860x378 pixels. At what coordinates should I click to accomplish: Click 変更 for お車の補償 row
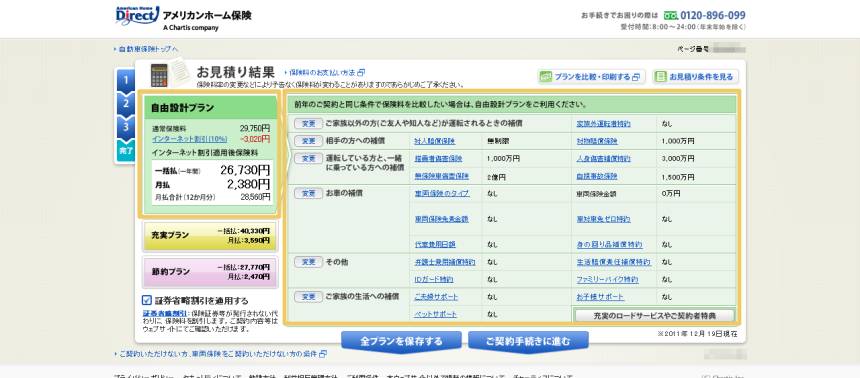tap(308, 194)
